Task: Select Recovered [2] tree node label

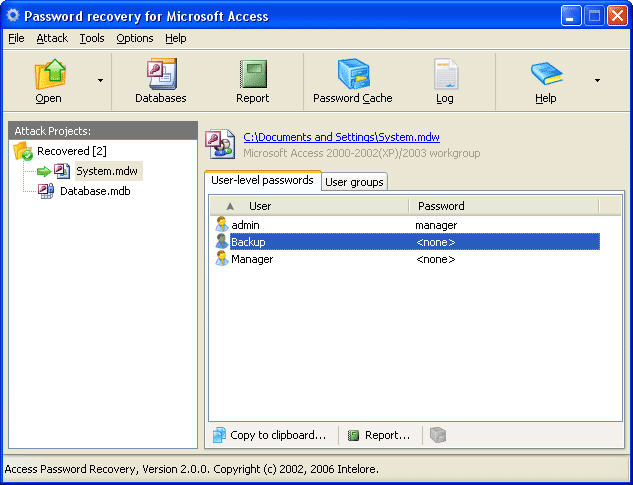Action: (x=72, y=151)
